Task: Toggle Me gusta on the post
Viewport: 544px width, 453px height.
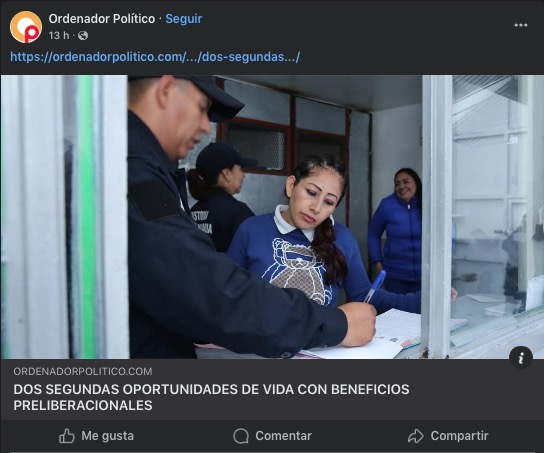Action: pyautogui.click(x=96, y=436)
